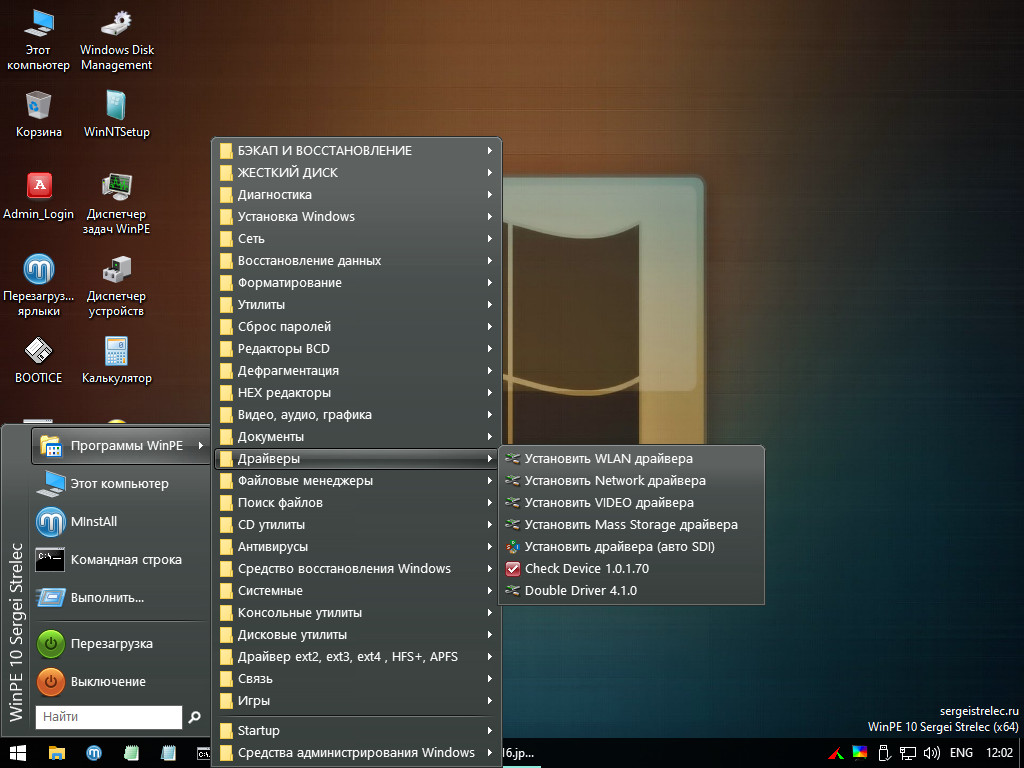This screenshot has height=768, width=1024.
Task: Click the USB device icon in tray
Action: tap(884, 753)
